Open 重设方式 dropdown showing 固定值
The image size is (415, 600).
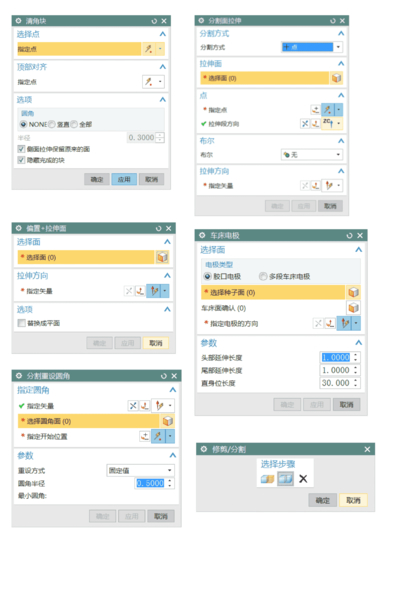point(140,470)
